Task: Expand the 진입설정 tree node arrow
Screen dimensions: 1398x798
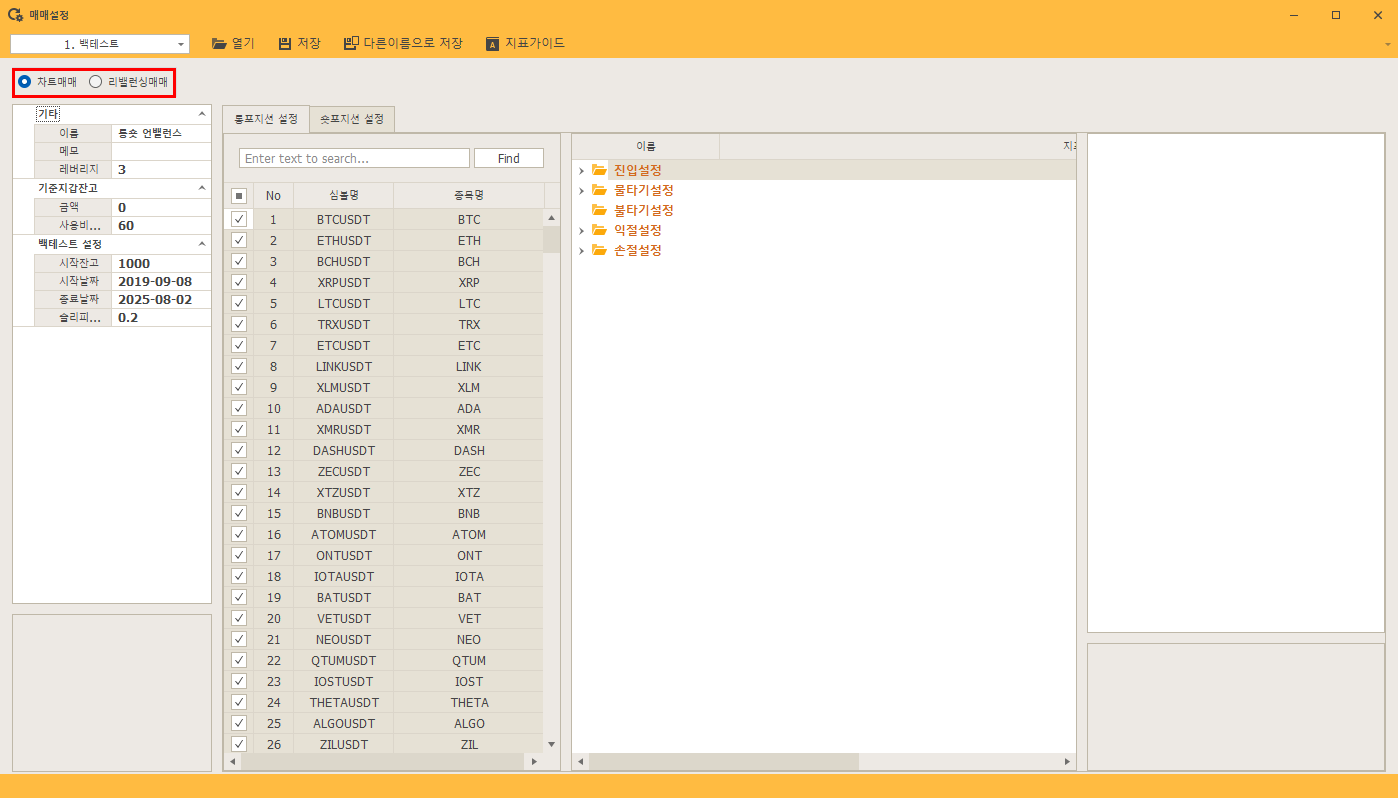Action: 581,171
